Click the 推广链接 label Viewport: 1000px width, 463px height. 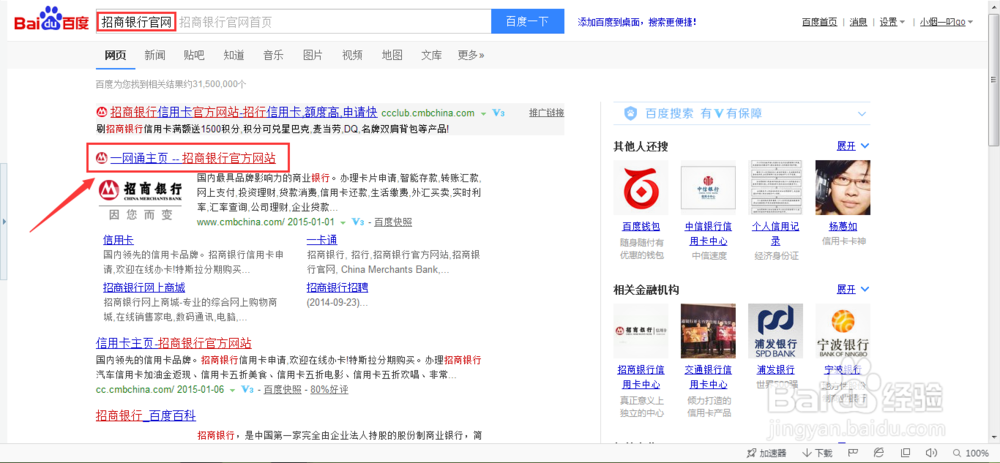tap(547, 113)
